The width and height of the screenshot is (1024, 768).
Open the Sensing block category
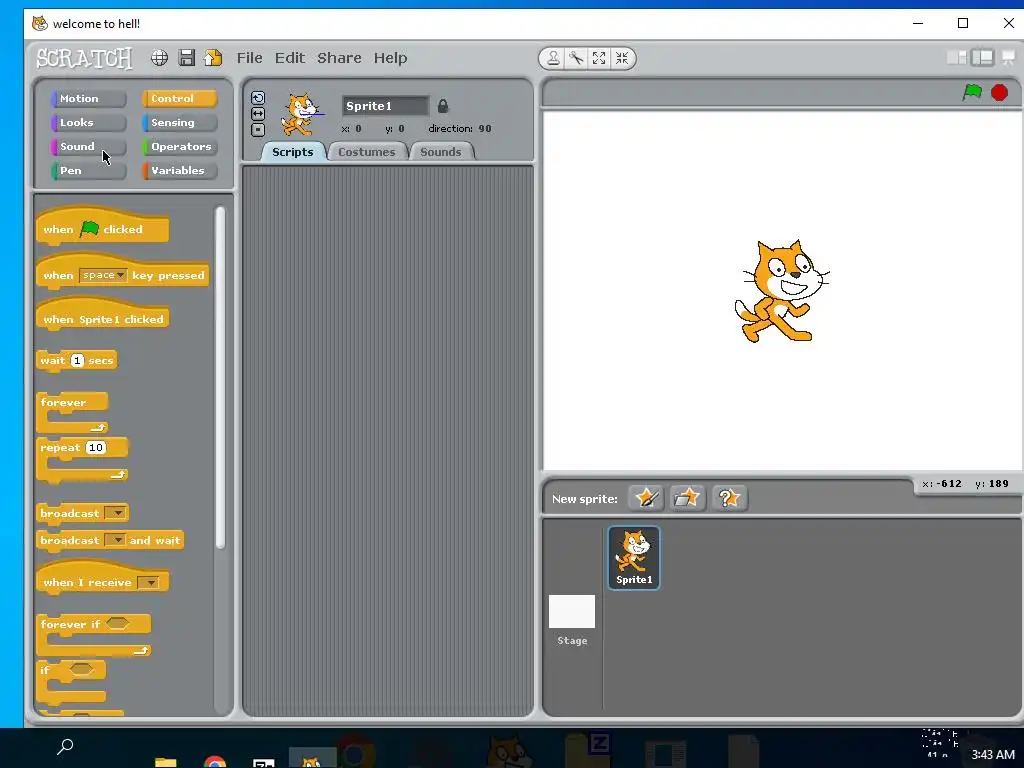(180, 123)
